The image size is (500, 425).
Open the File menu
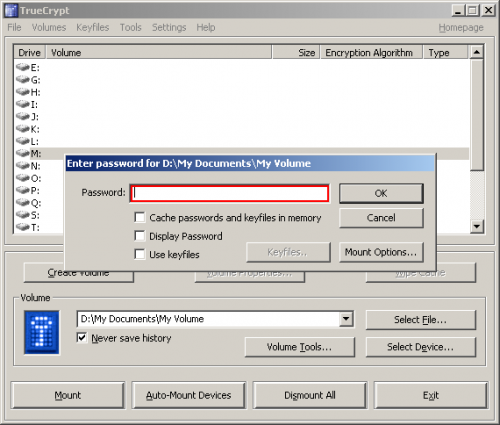point(14,27)
